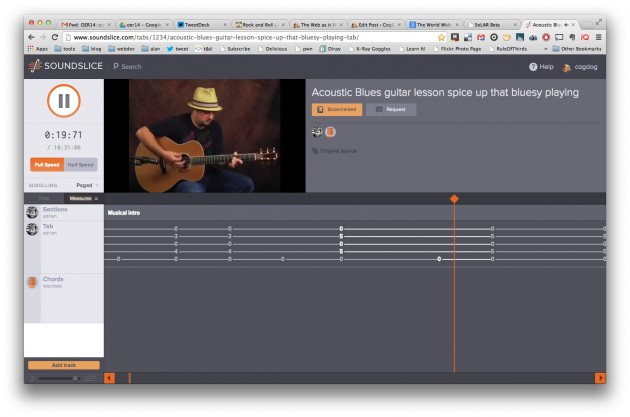This screenshot has height=417, width=630.
Task: Open the alan bookmarks folder
Action: click(x=151, y=49)
